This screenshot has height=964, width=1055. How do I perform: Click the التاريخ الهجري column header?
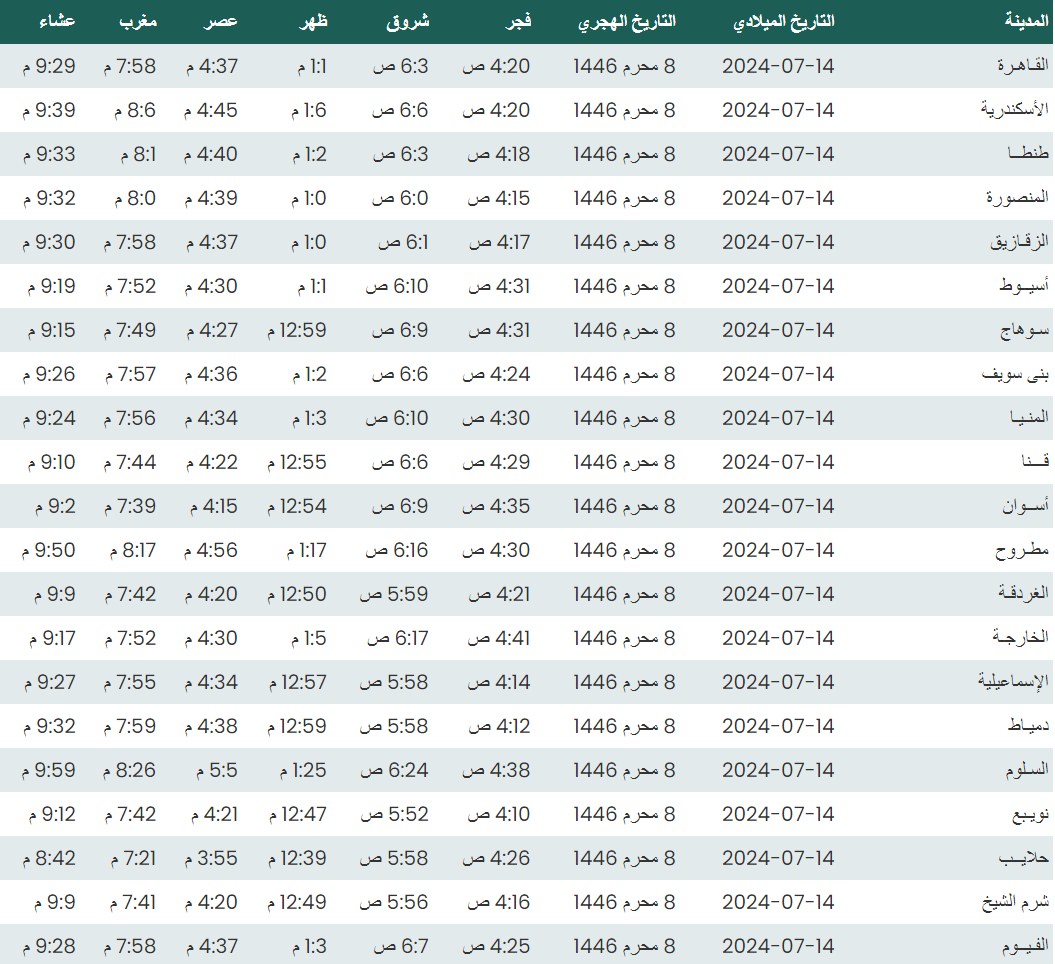(625, 21)
